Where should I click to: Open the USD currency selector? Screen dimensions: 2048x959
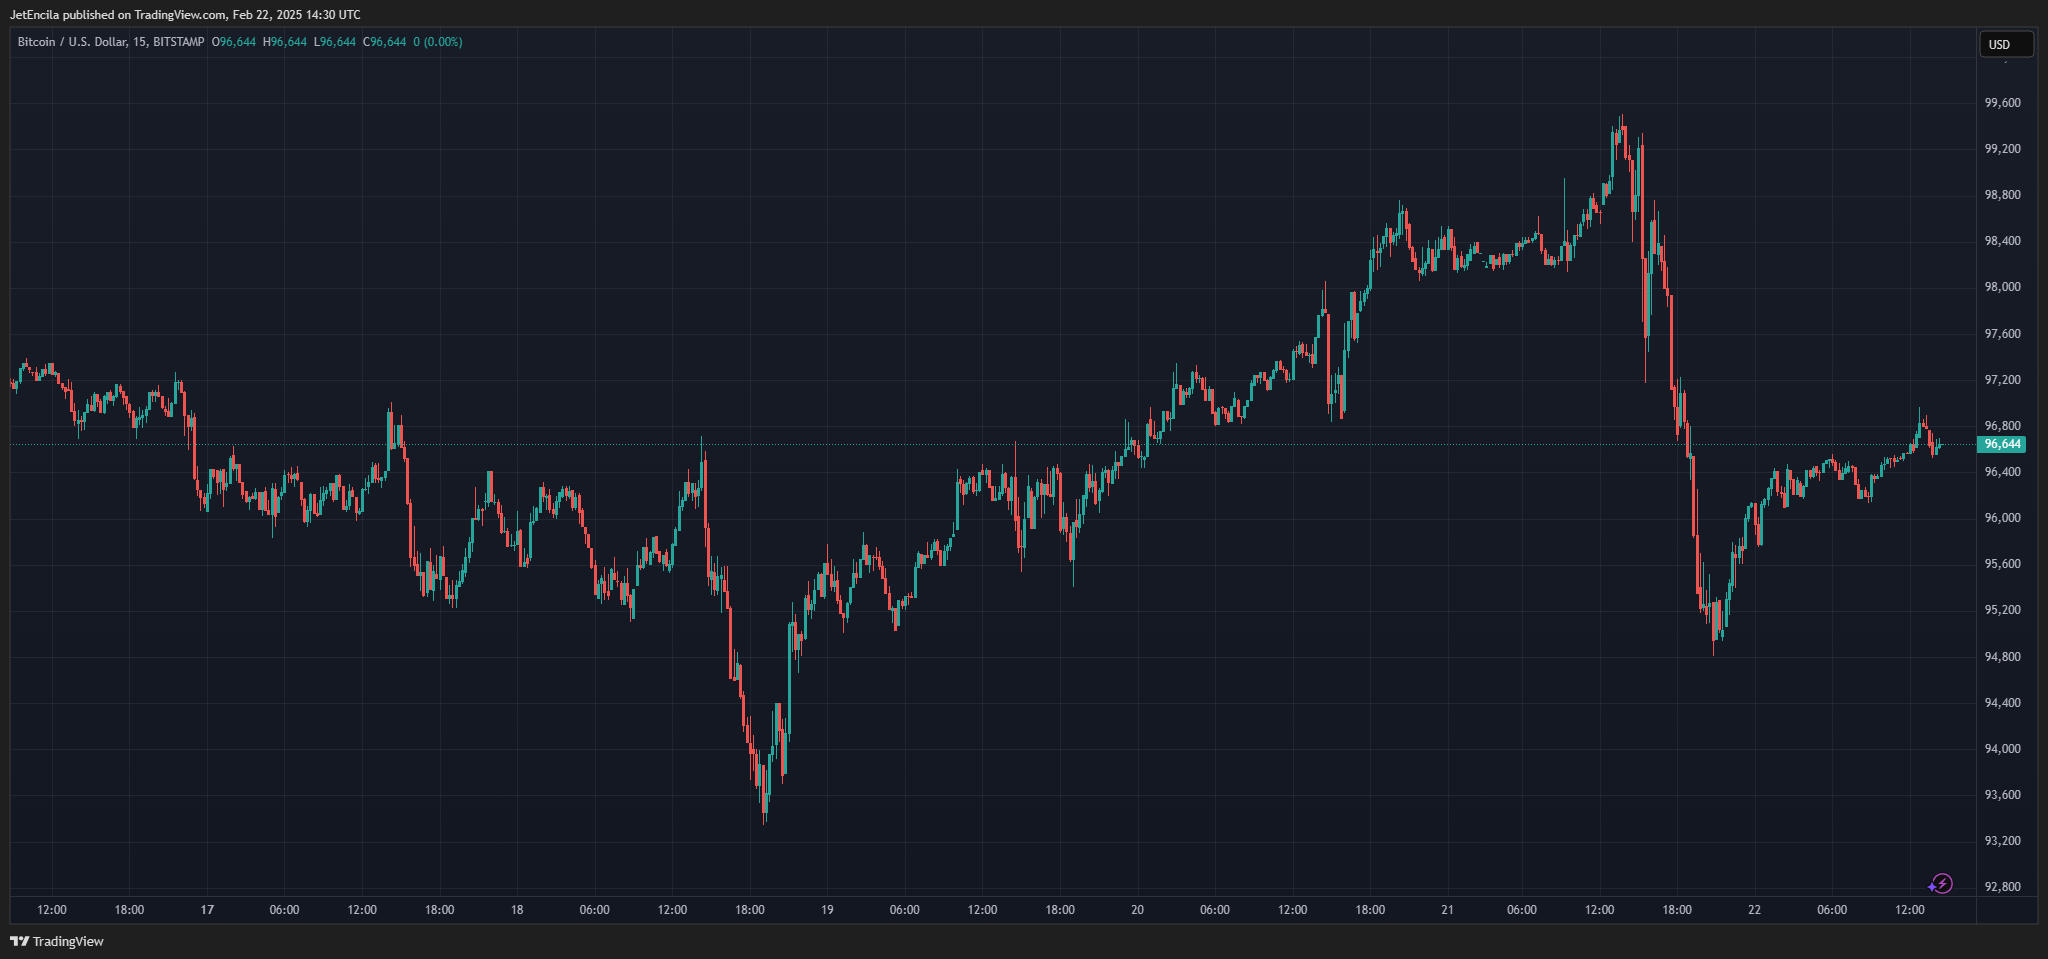click(x=2005, y=44)
